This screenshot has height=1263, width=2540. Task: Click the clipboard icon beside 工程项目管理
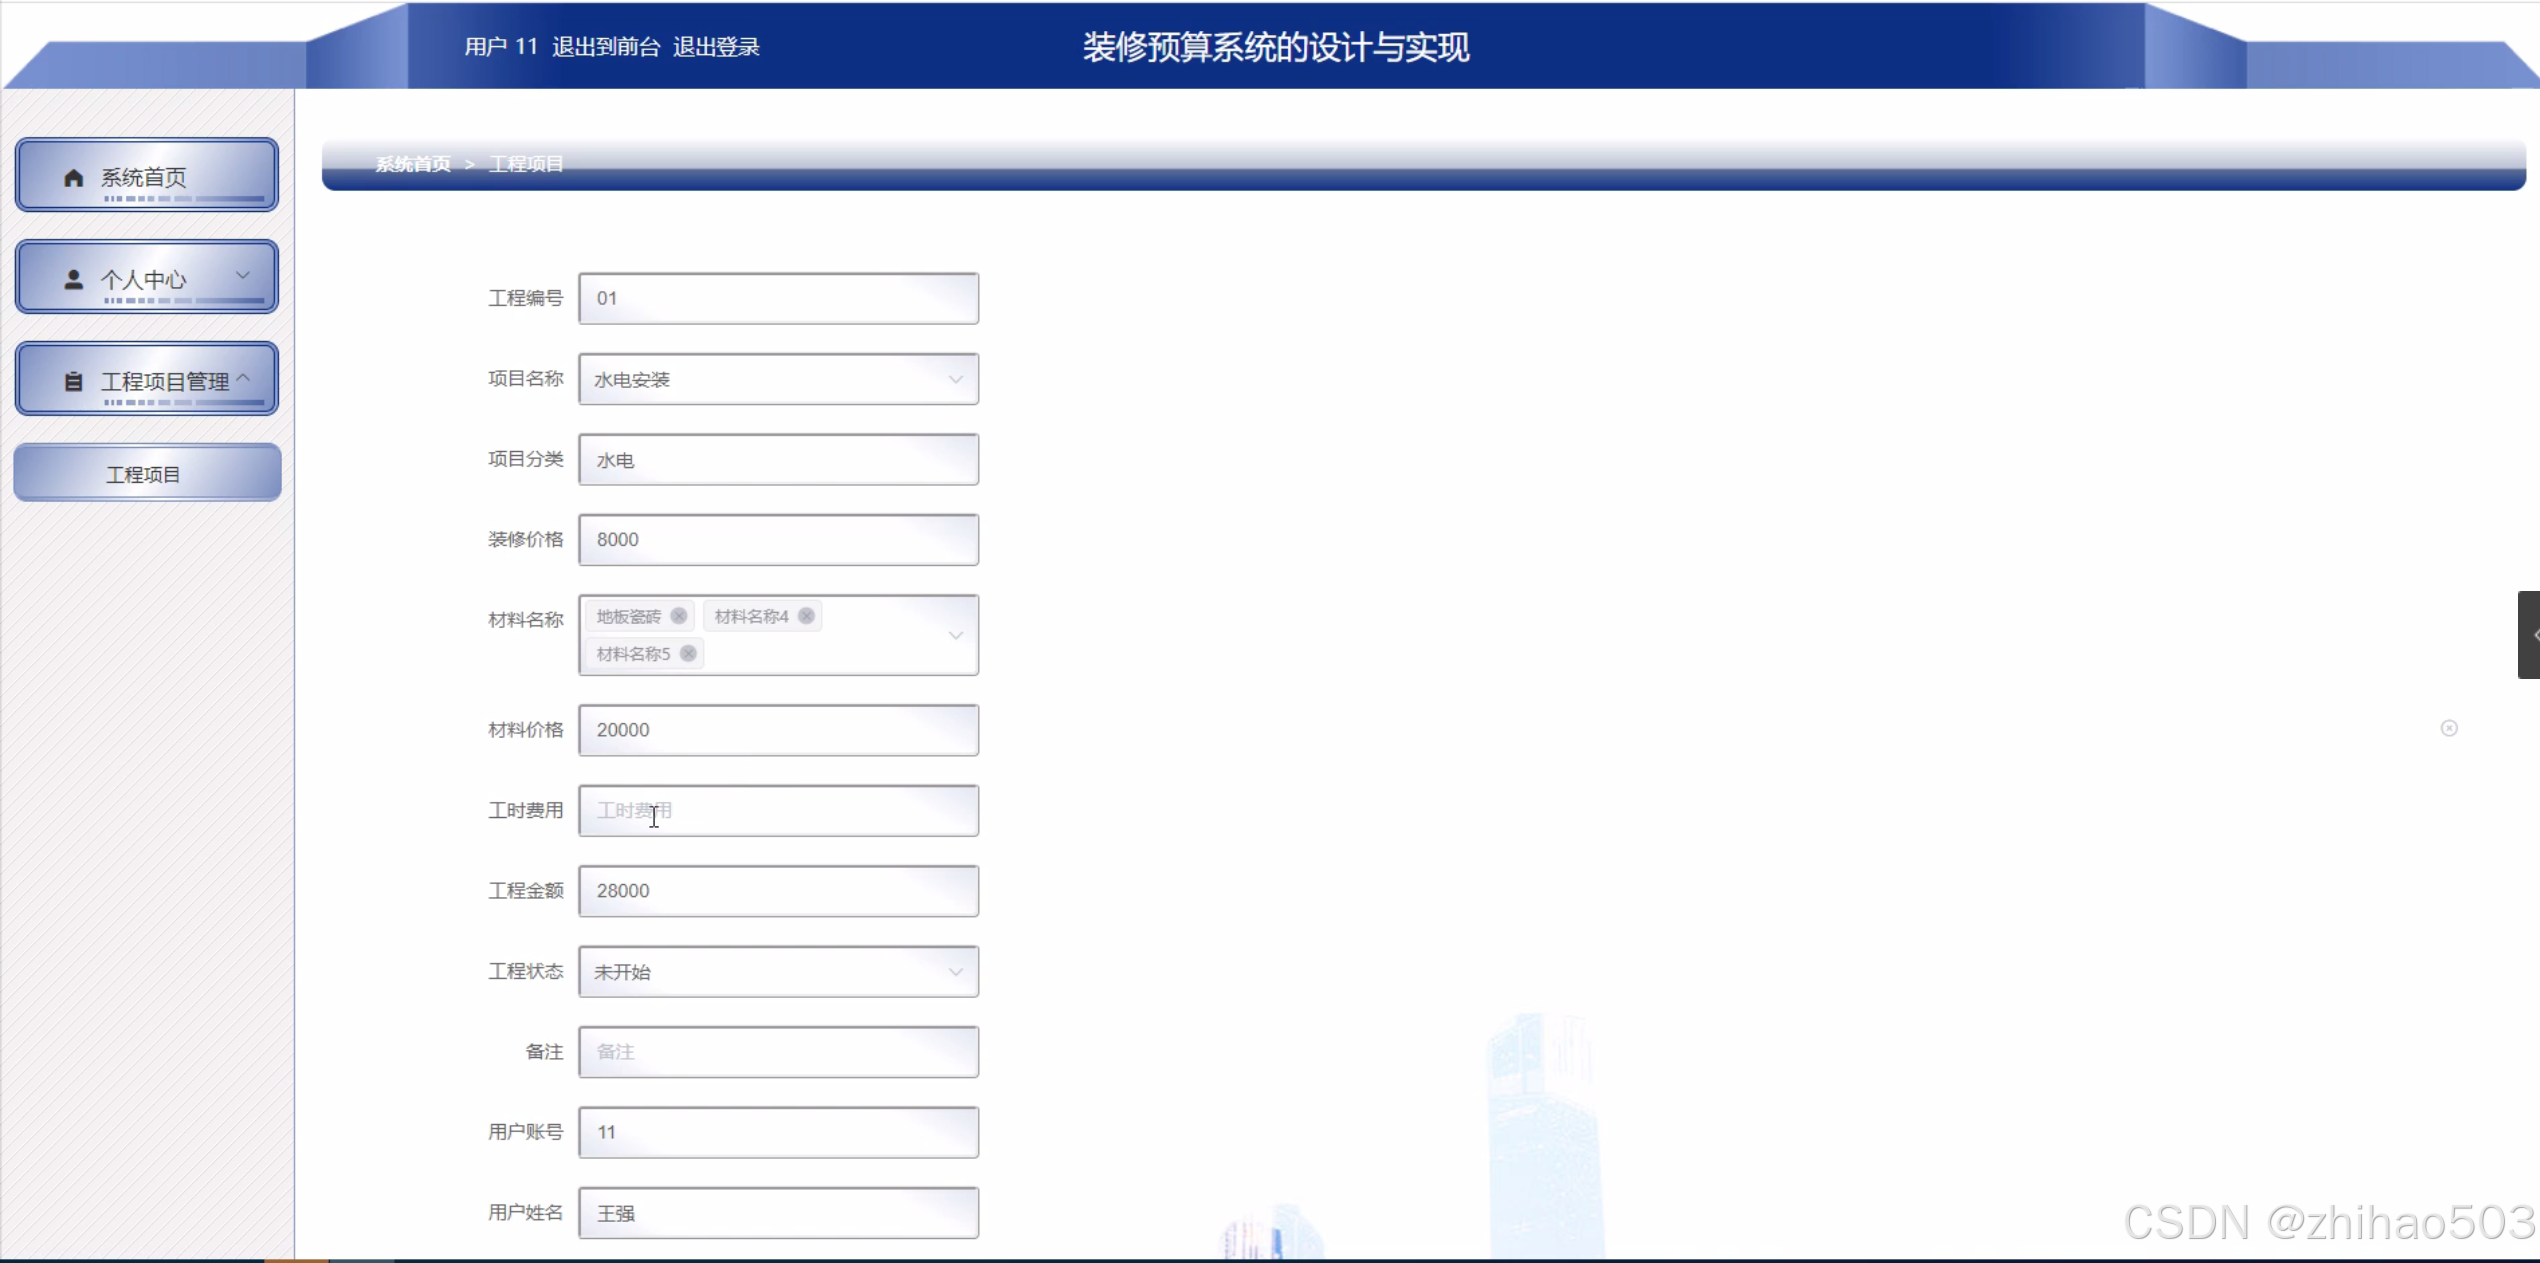[x=73, y=382]
